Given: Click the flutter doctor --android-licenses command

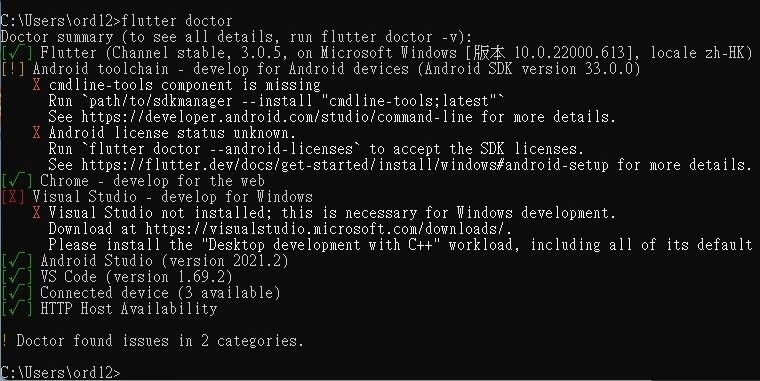Looking at the screenshot, I should click(221, 148).
